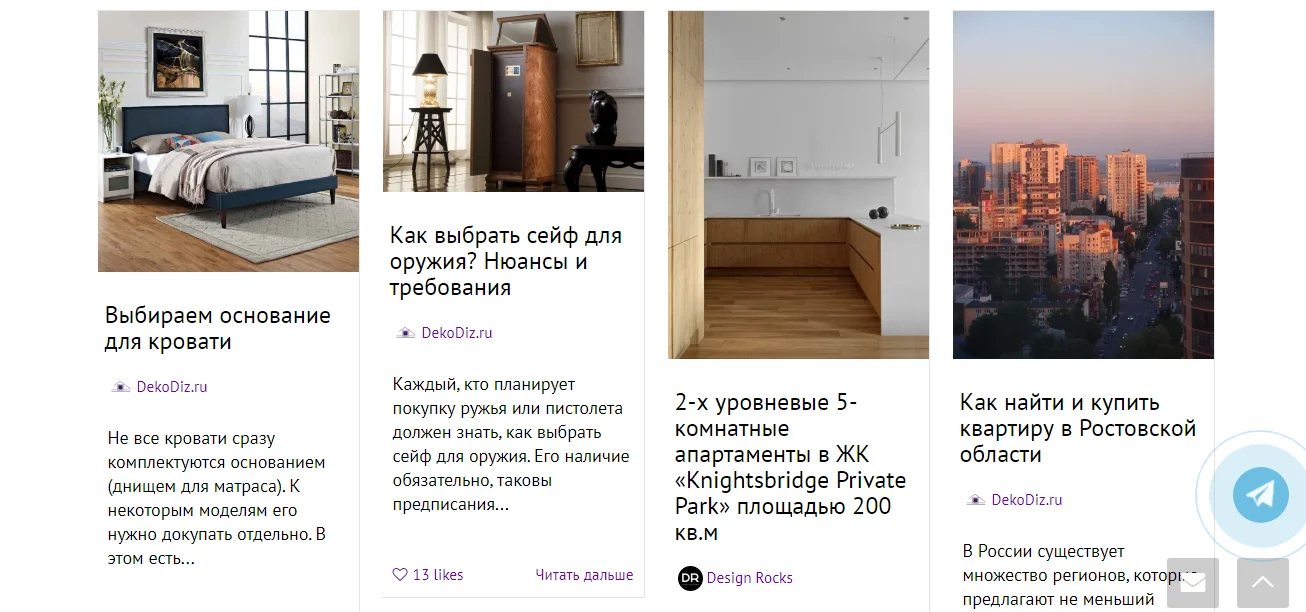
Task: Click DekoDiz.ru avatar under gun safe article
Action: click(x=406, y=333)
